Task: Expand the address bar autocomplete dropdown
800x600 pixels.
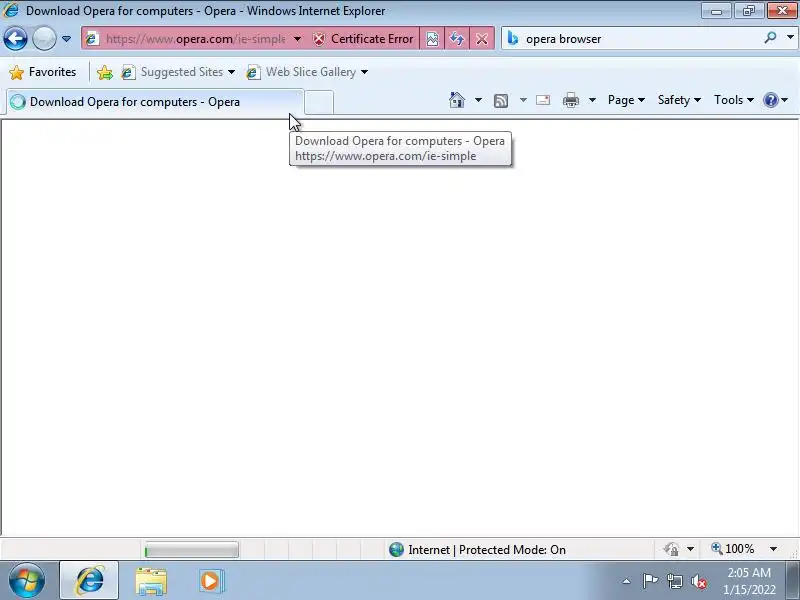Action: (297, 39)
